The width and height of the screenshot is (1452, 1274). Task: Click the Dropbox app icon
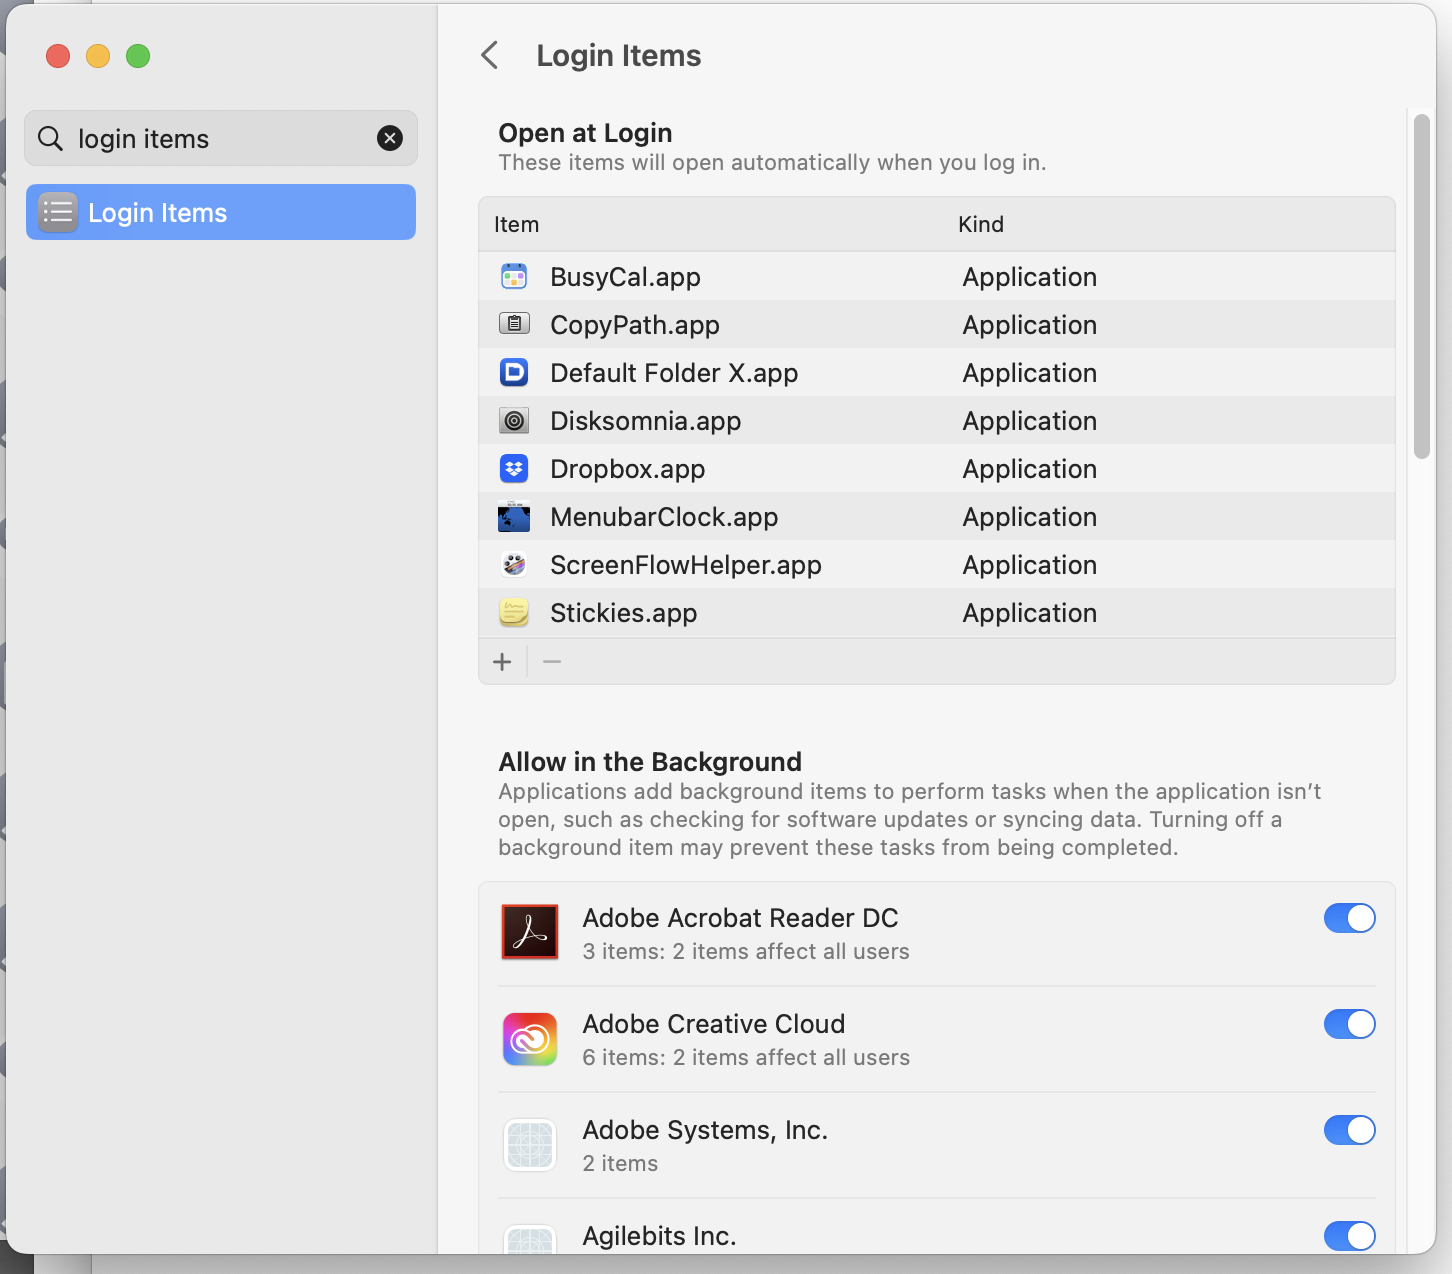(x=514, y=469)
